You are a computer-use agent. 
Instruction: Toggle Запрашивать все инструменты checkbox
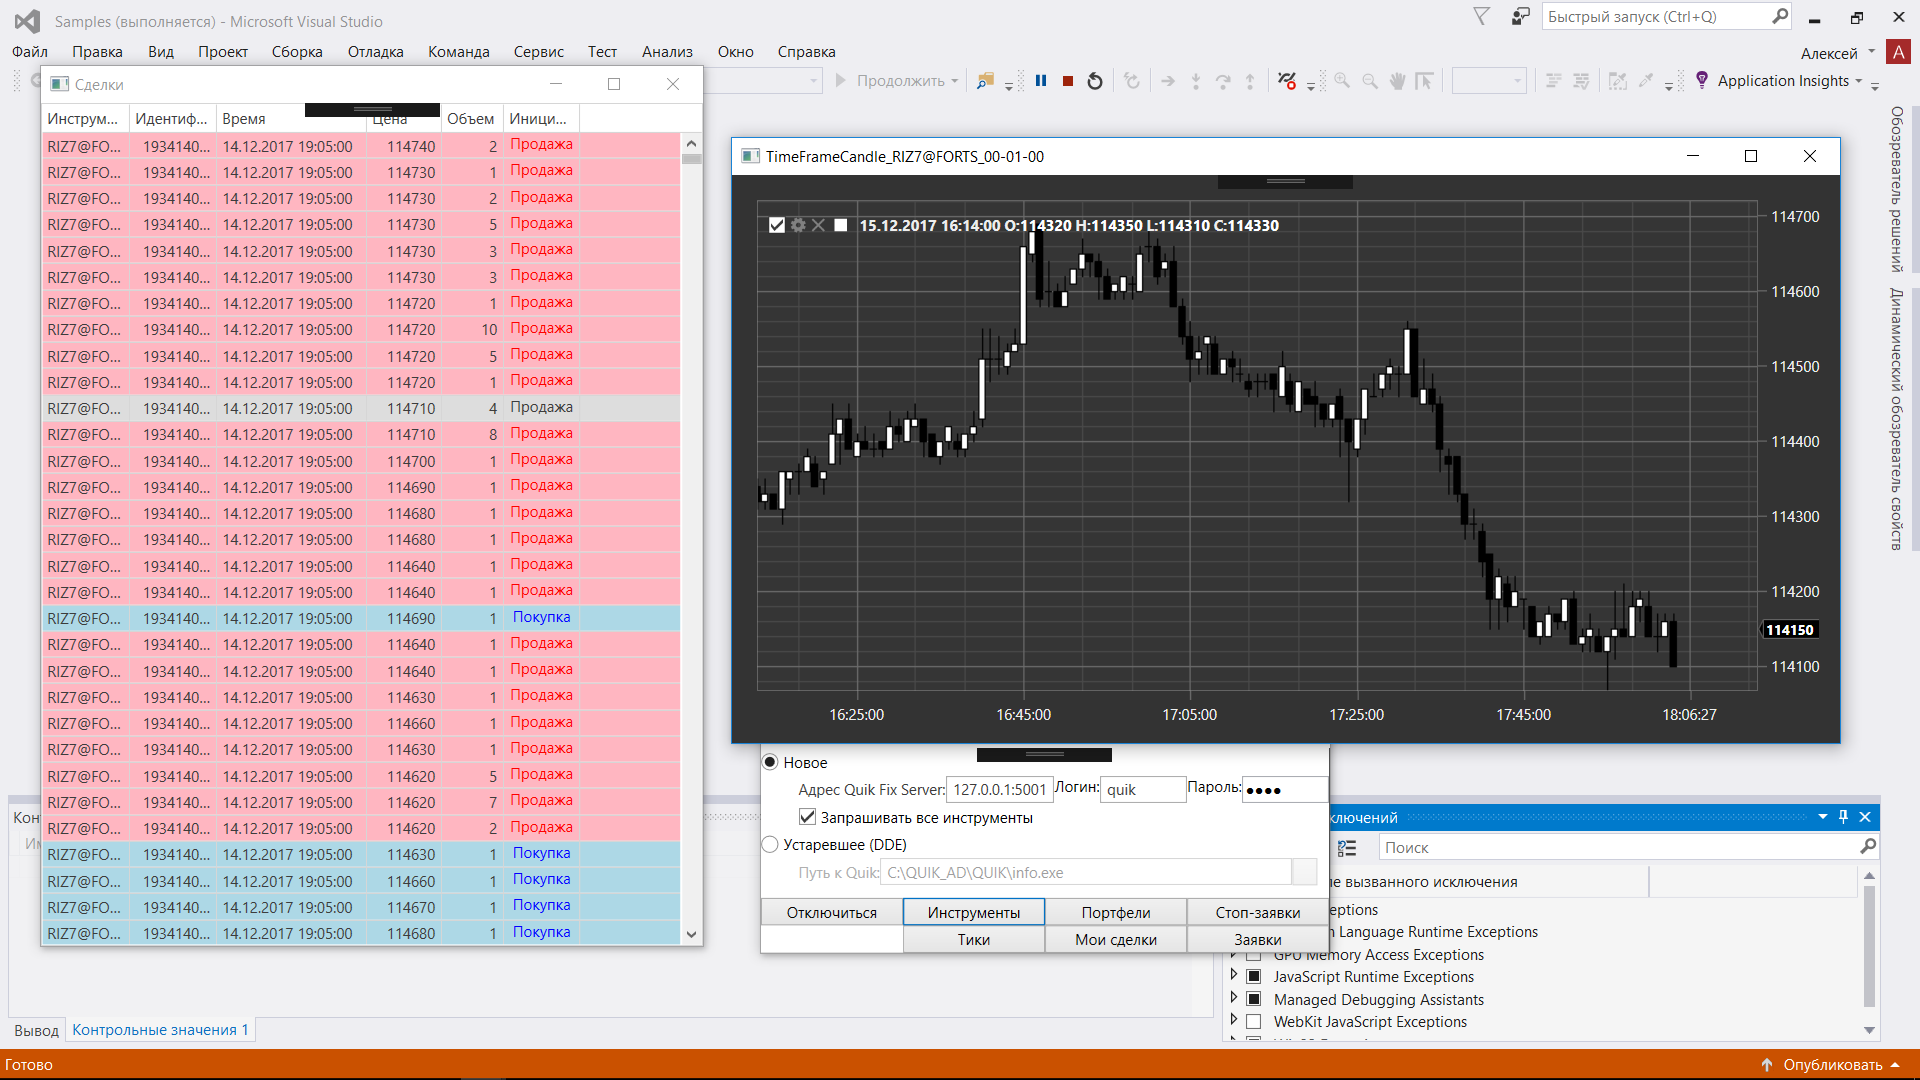pyautogui.click(x=808, y=817)
